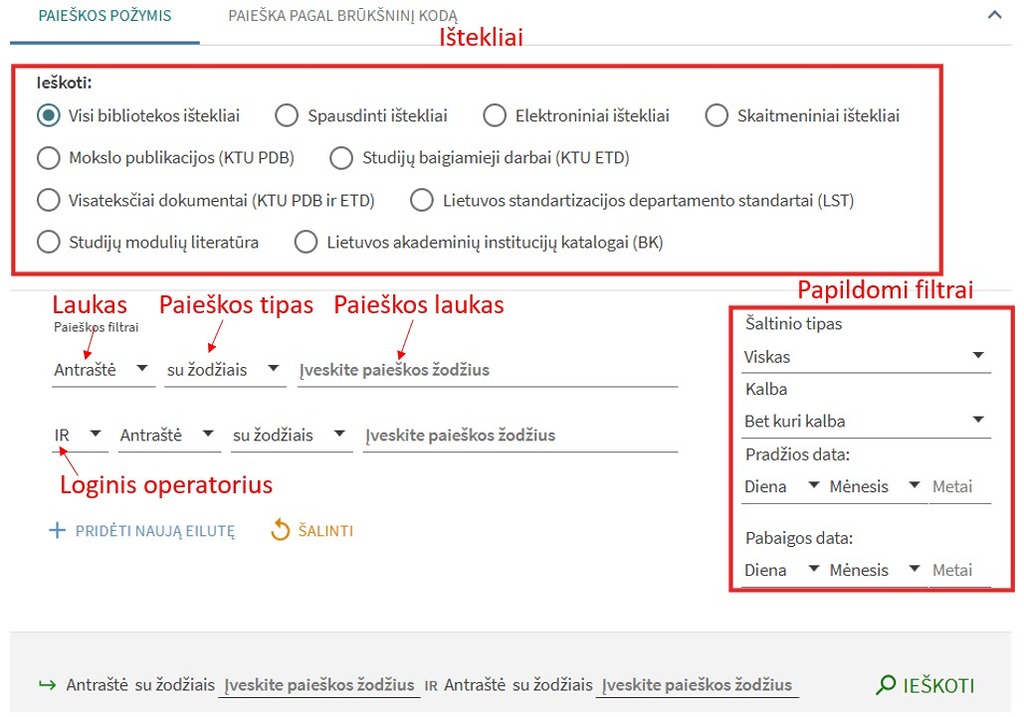The width and height of the screenshot is (1024, 717).
Task: Click first row search words input field
Action: point(488,370)
